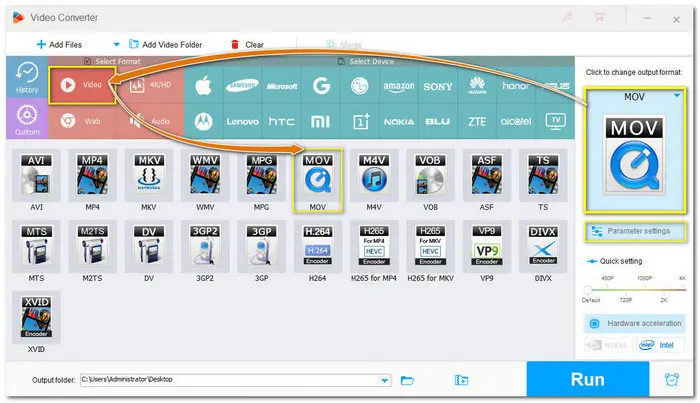Select the DIVX encoder format
The height and width of the screenshot is (403, 700).
pos(542,246)
